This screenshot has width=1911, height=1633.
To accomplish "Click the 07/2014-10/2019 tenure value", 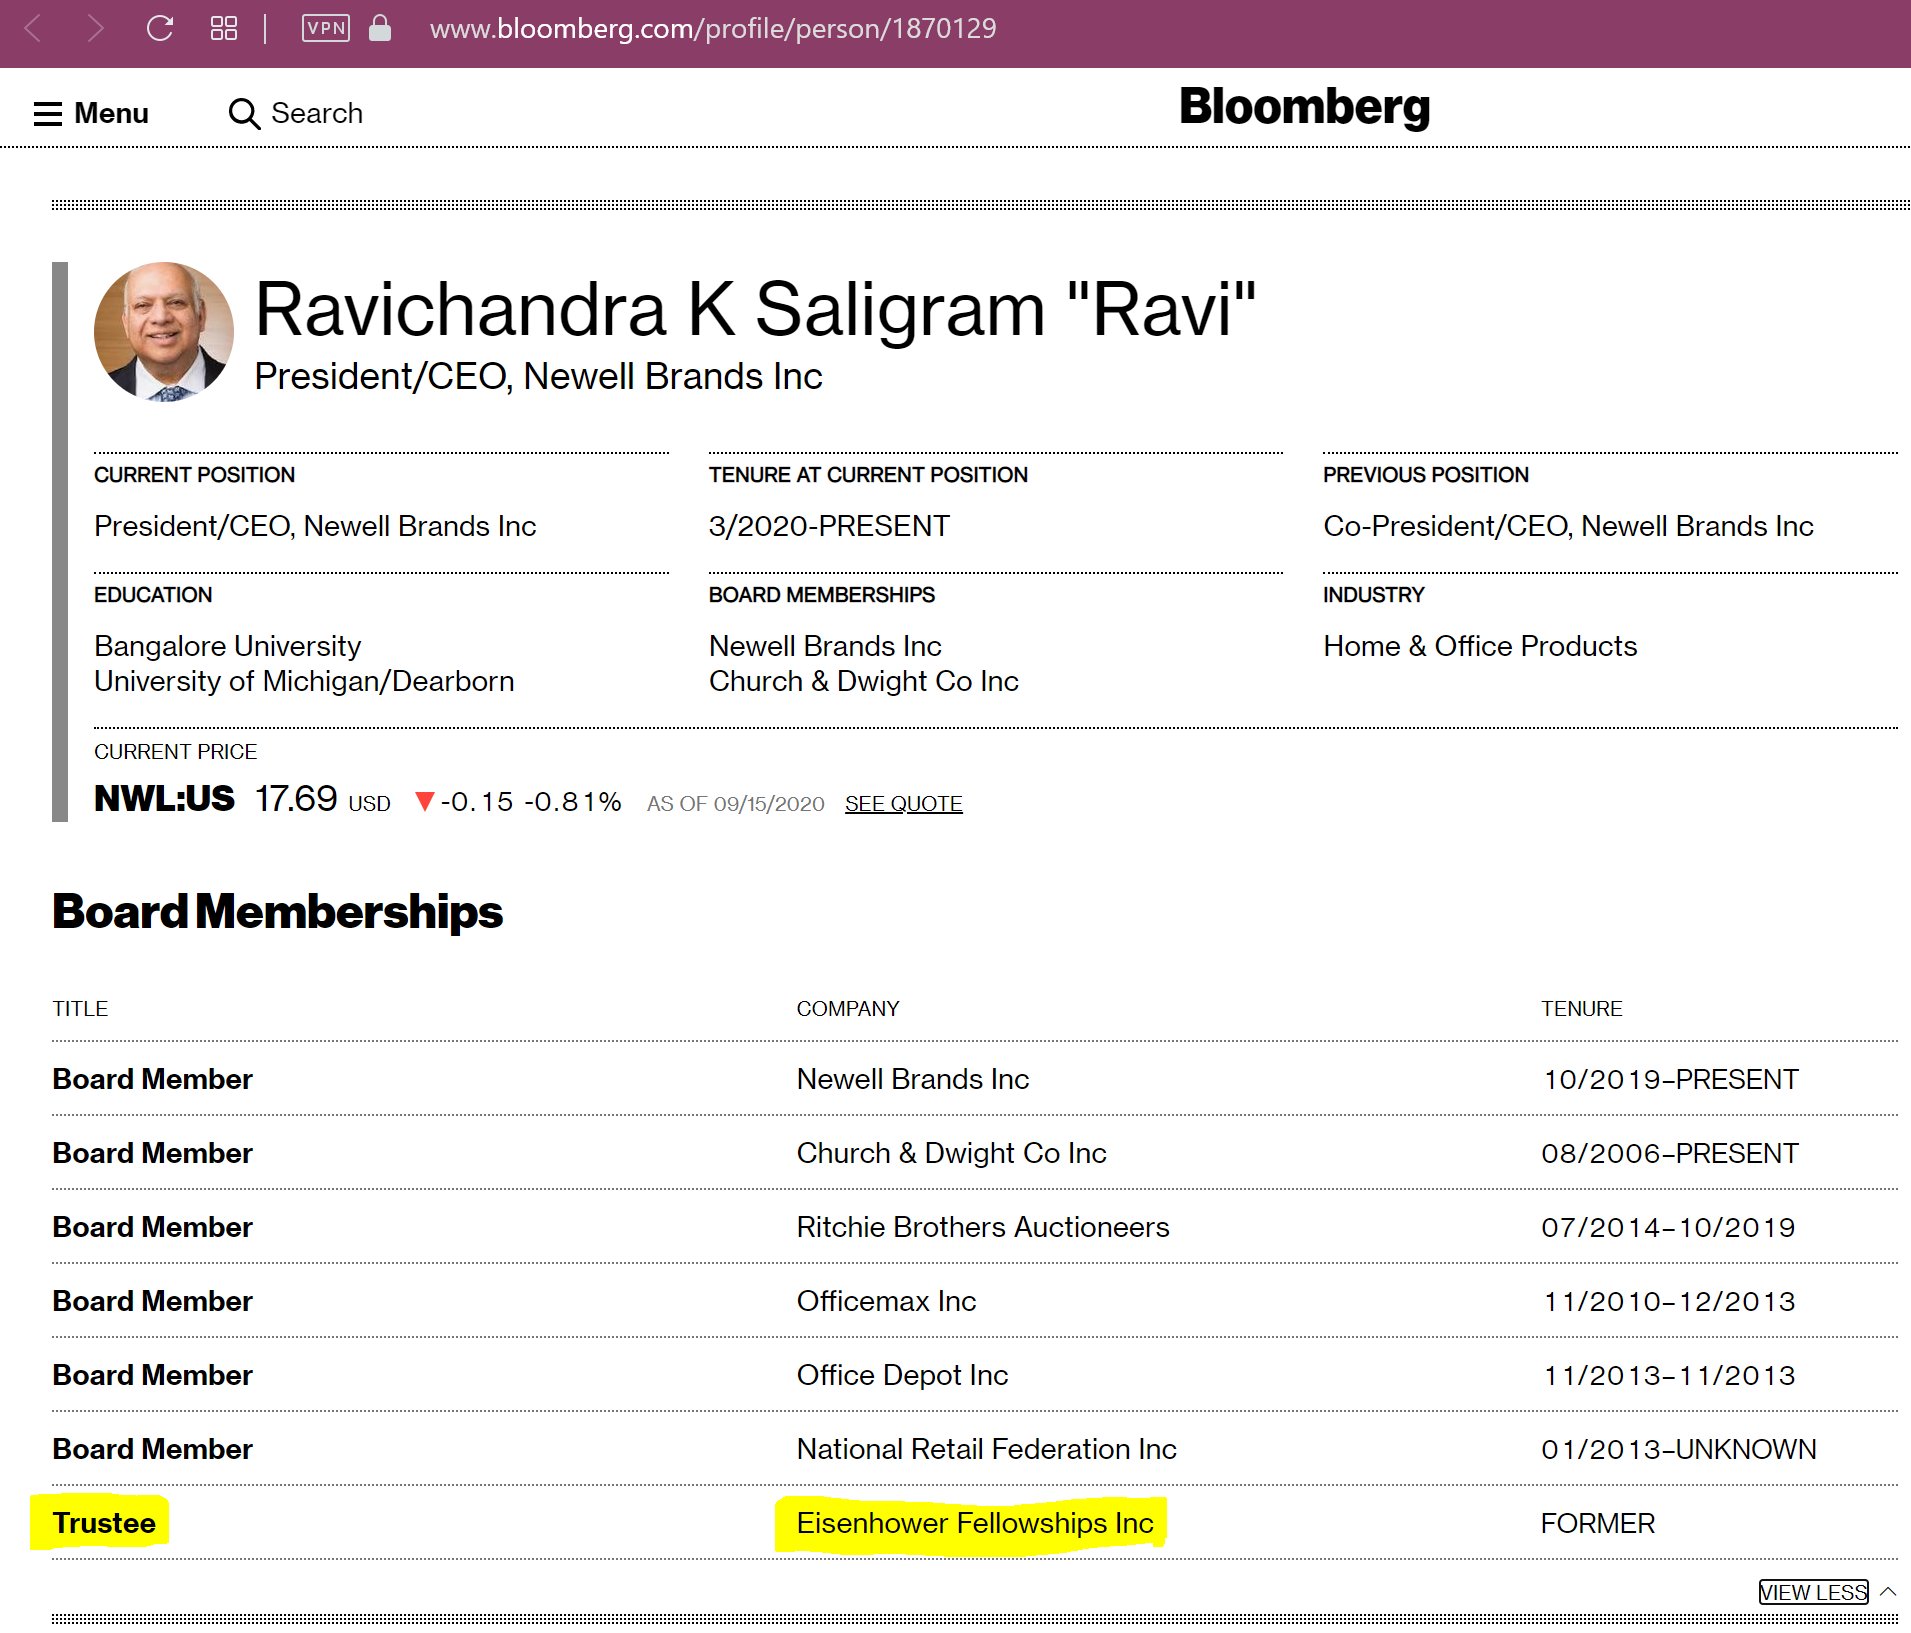I will (1668, 1227).
